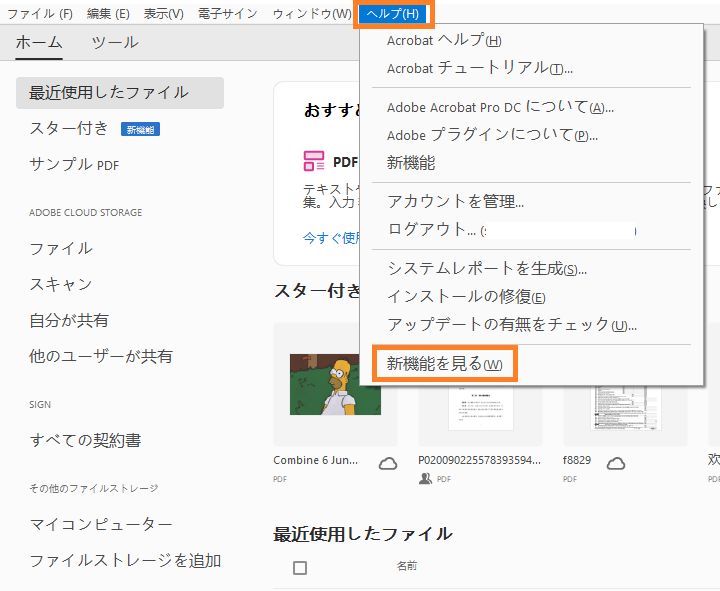Open the f8829 form thumbnail
This screenshot has height=591, width=720.
[625, 408]
